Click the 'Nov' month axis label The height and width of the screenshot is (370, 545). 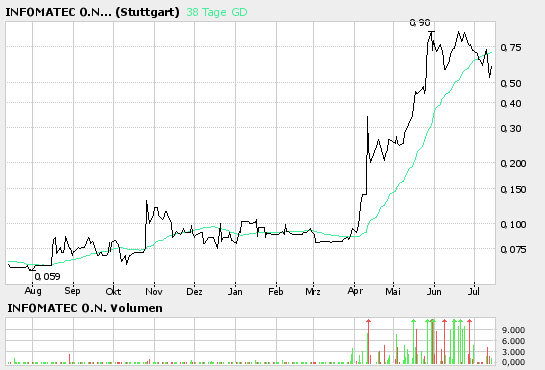(154, 291)
